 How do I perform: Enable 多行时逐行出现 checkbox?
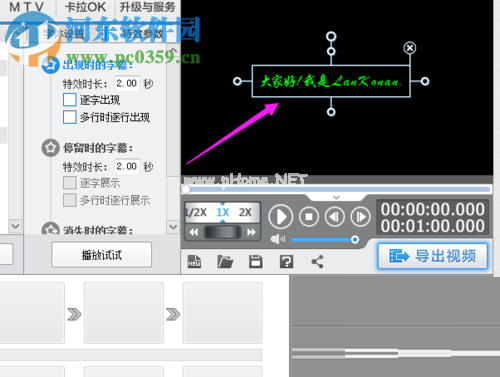click(x=70, y=117)
